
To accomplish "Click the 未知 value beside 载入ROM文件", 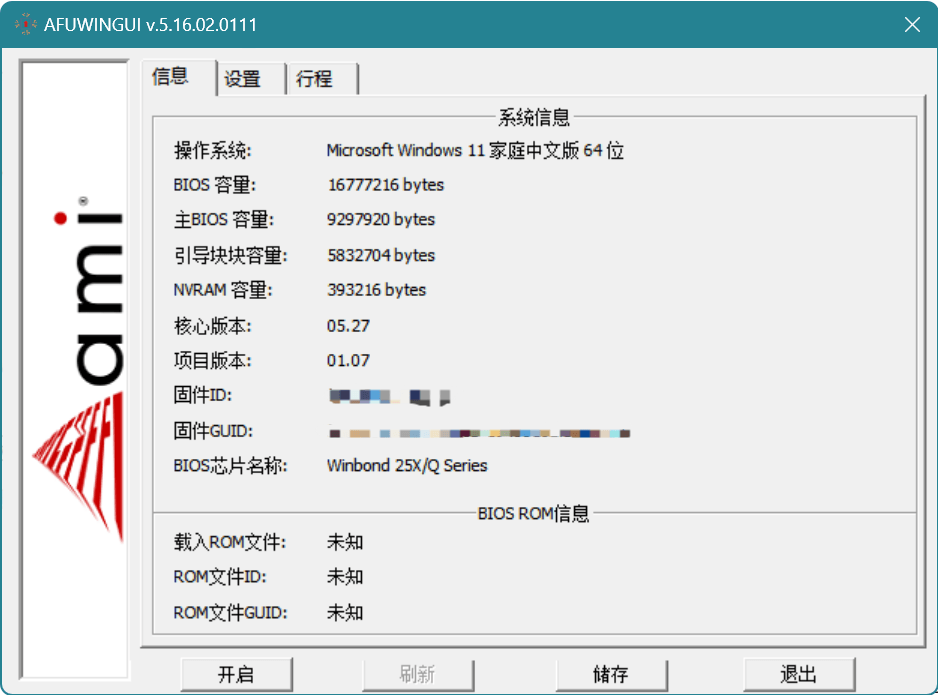I will click(x=345, y=542).
